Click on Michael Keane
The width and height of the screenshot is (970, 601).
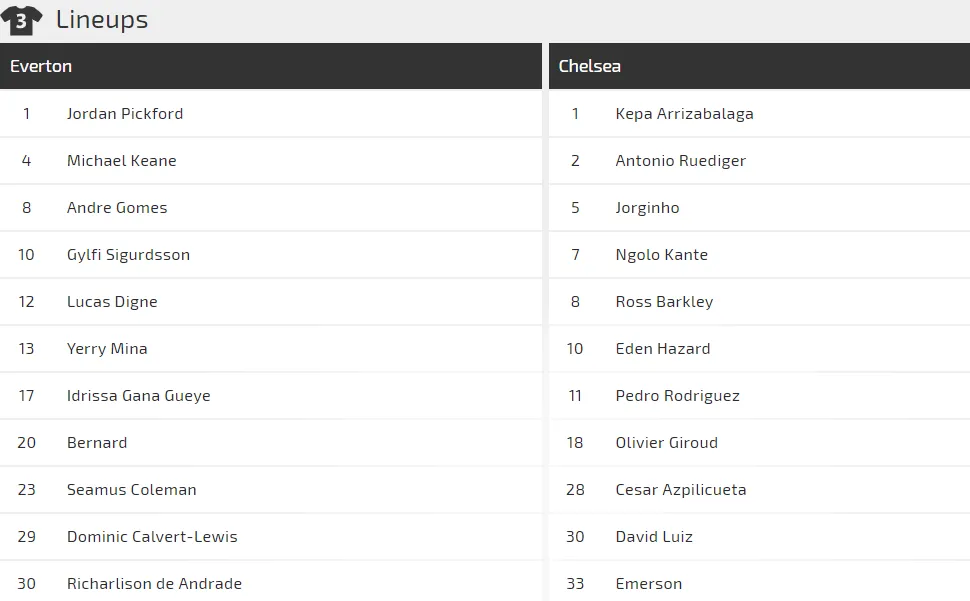[x=122, y=161]
